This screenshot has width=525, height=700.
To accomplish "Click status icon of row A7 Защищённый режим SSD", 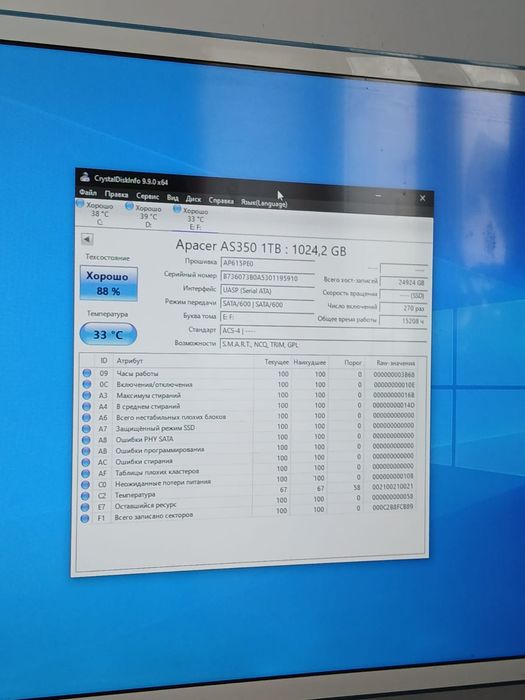I will pyautogui.click(x=86, y=429).
